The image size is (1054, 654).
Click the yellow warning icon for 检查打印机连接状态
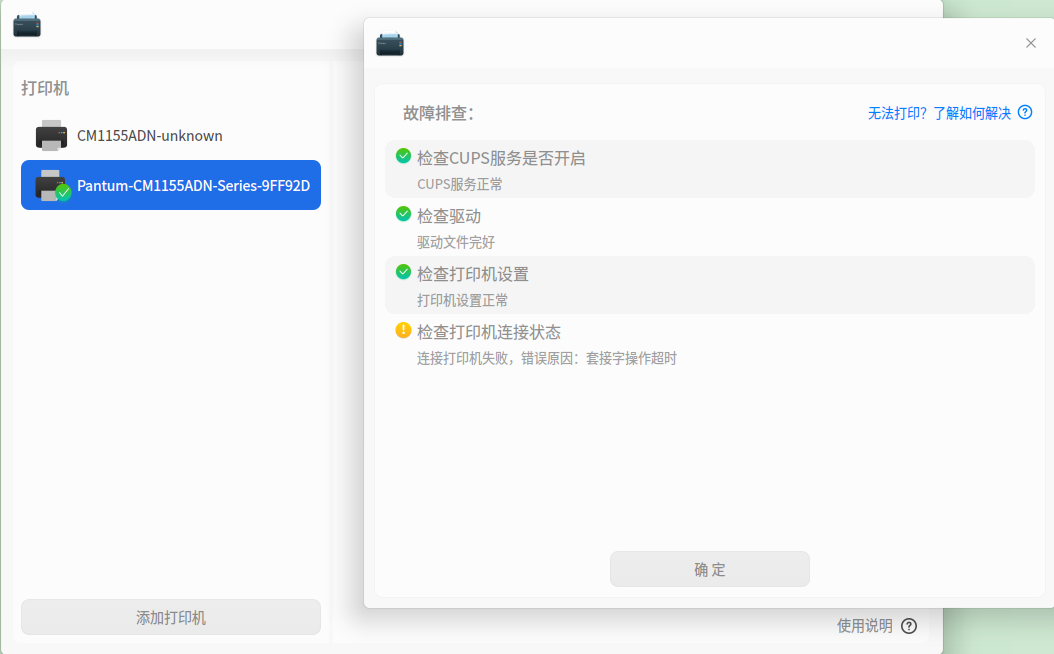[403, 330]
